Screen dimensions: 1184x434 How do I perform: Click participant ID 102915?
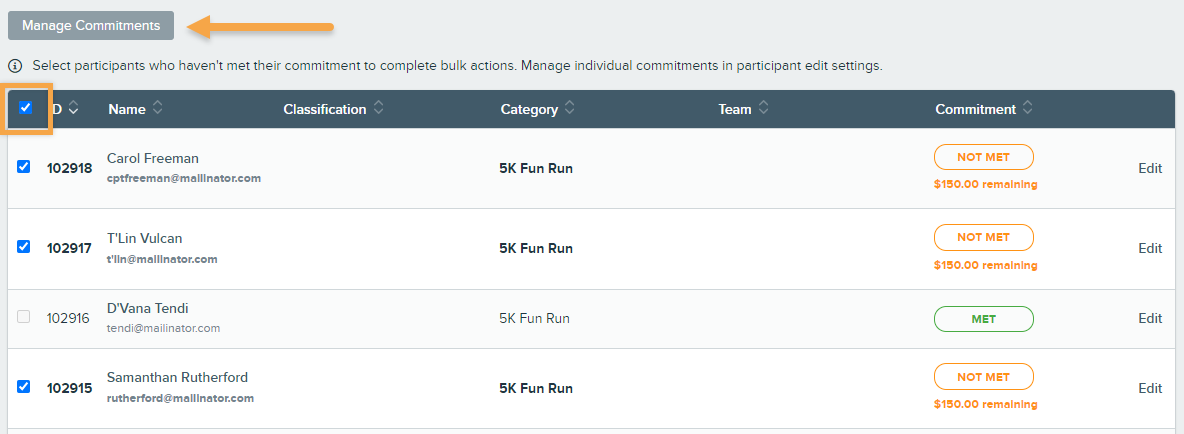coord(69,389)
